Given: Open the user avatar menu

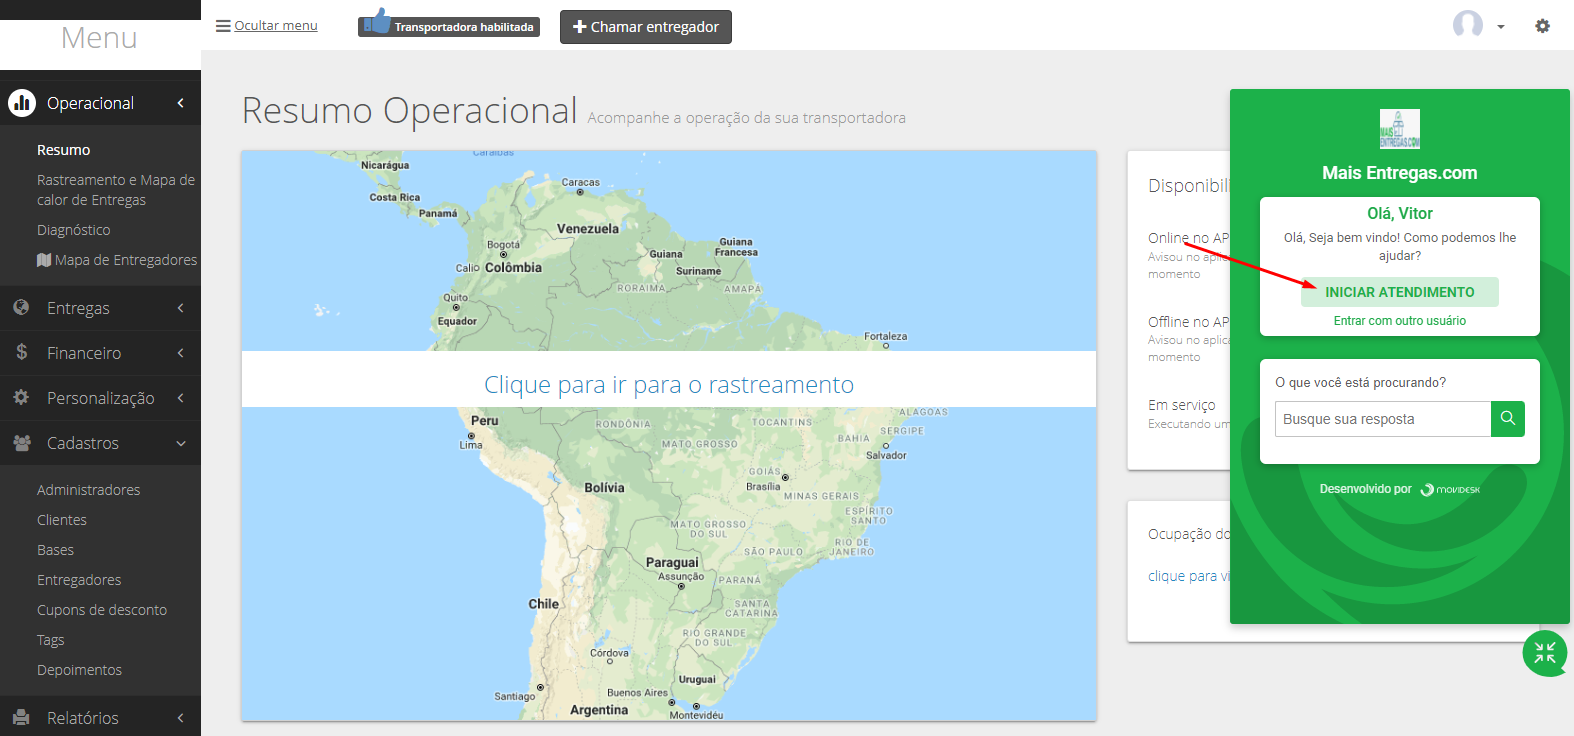Looking at the screenshot, I should point(1468,24).
